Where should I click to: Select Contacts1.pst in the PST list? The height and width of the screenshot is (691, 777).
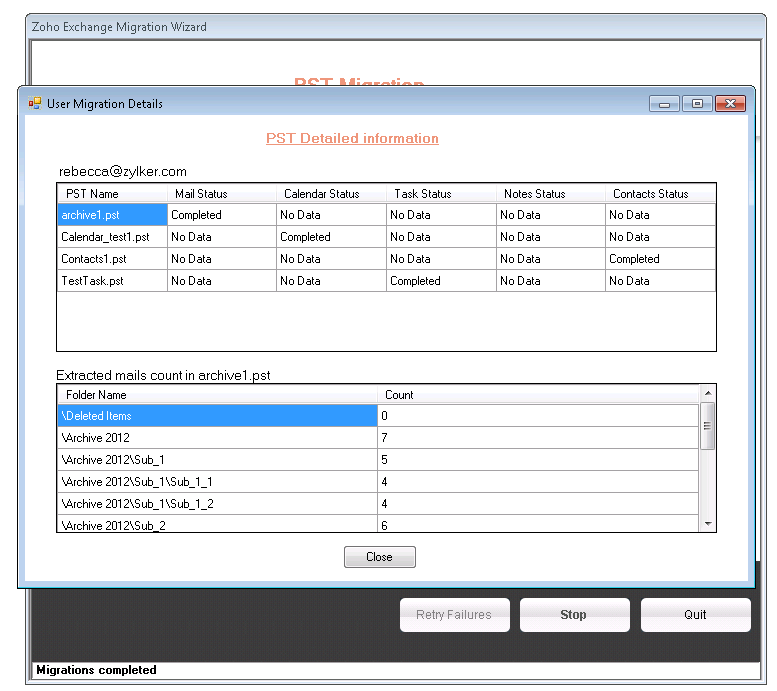[x=111, y=259]
